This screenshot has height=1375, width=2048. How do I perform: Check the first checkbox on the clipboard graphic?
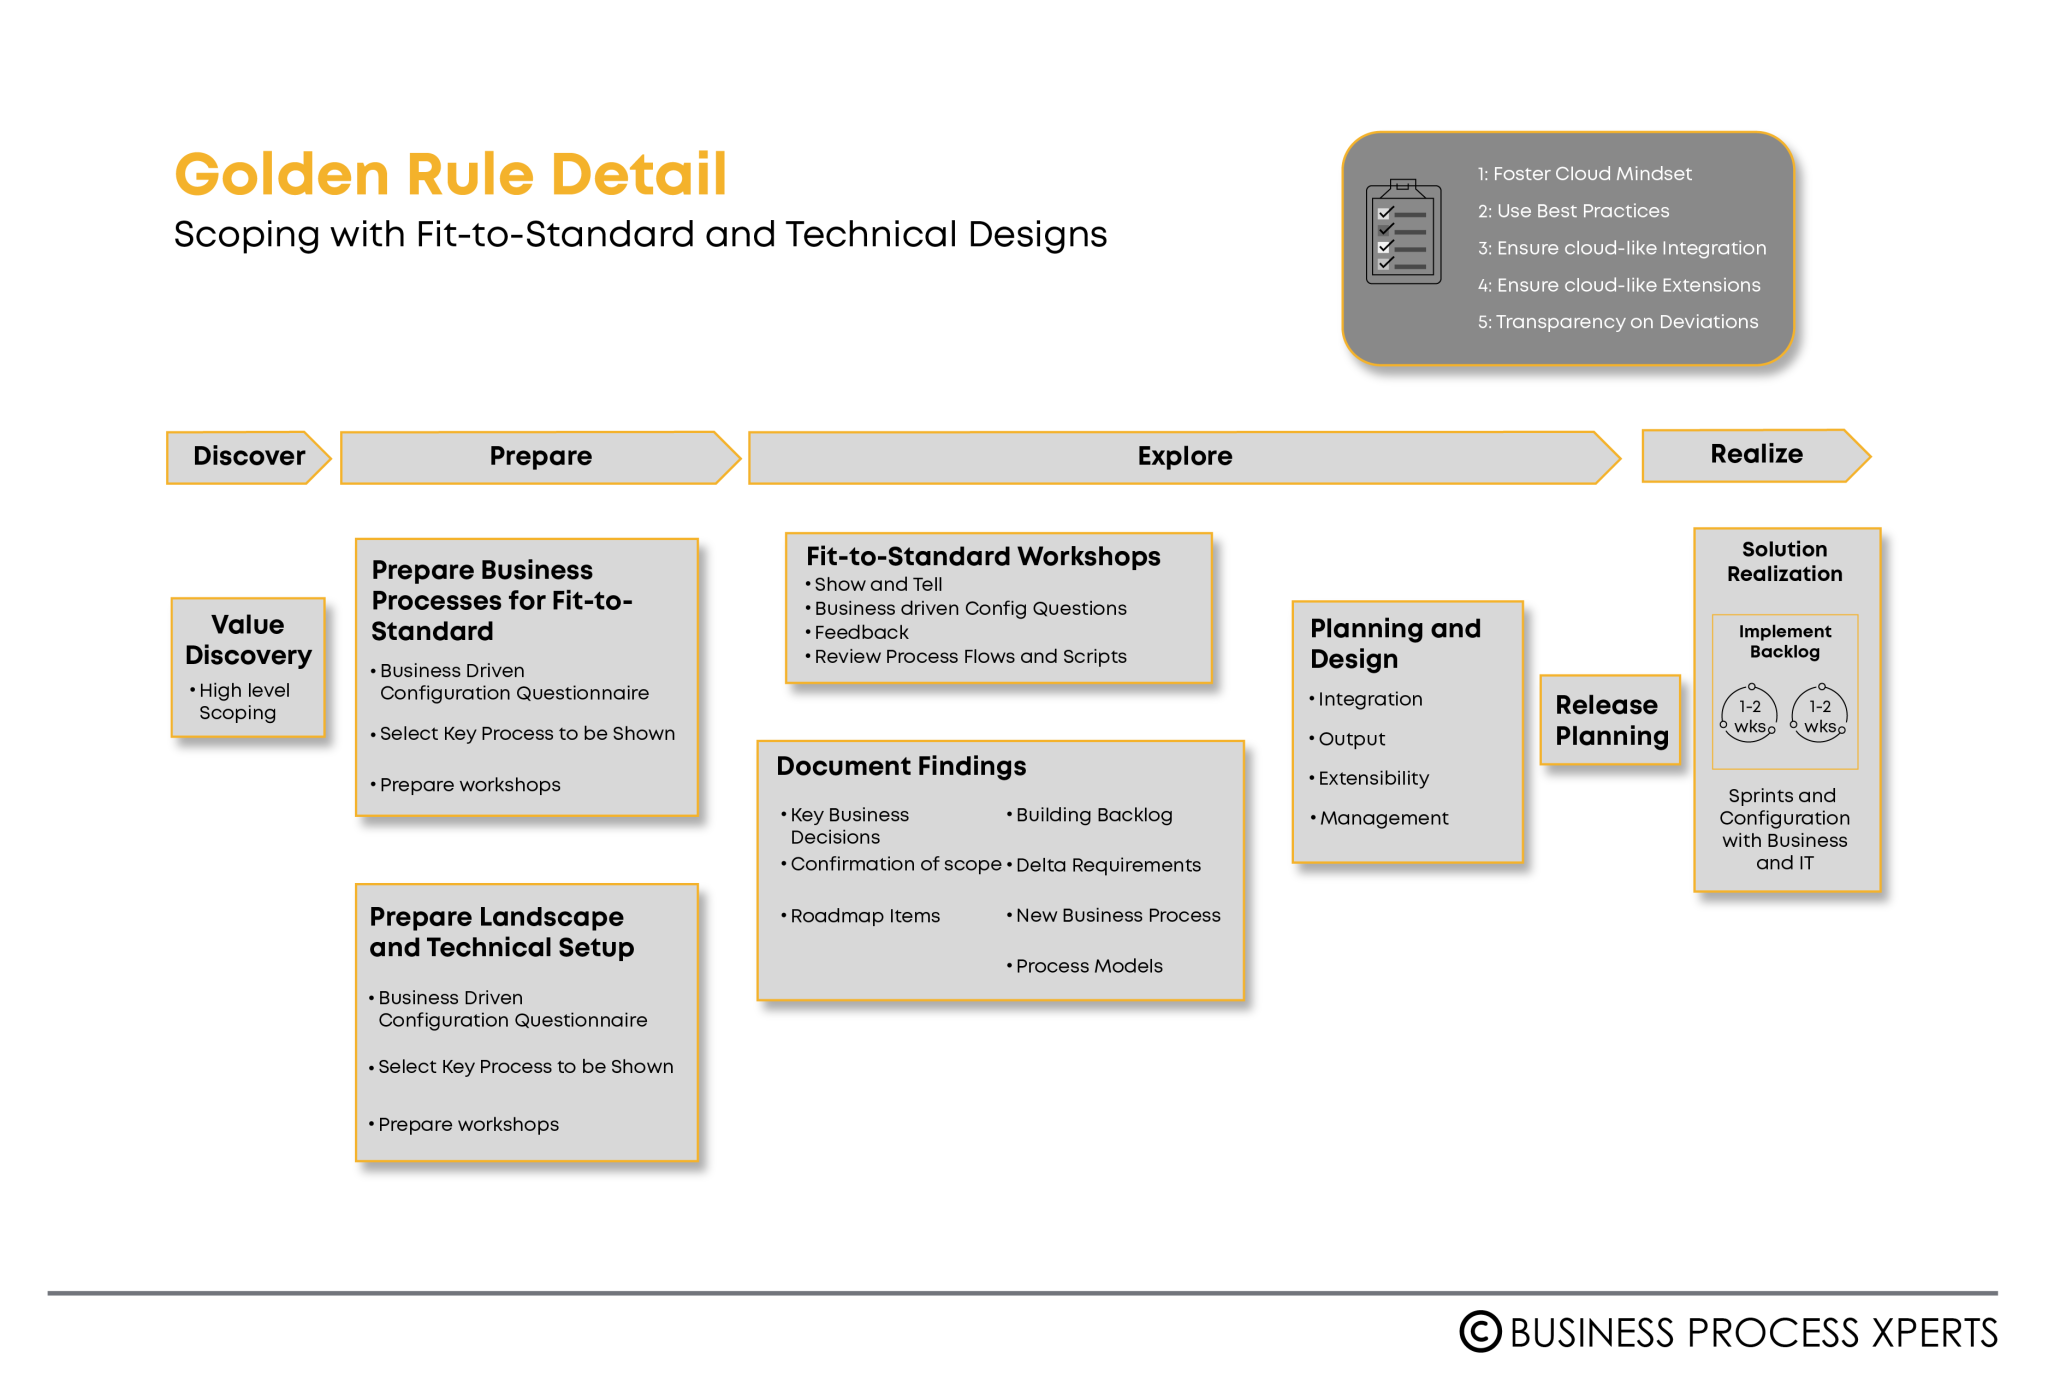[x=1383, y=213]
